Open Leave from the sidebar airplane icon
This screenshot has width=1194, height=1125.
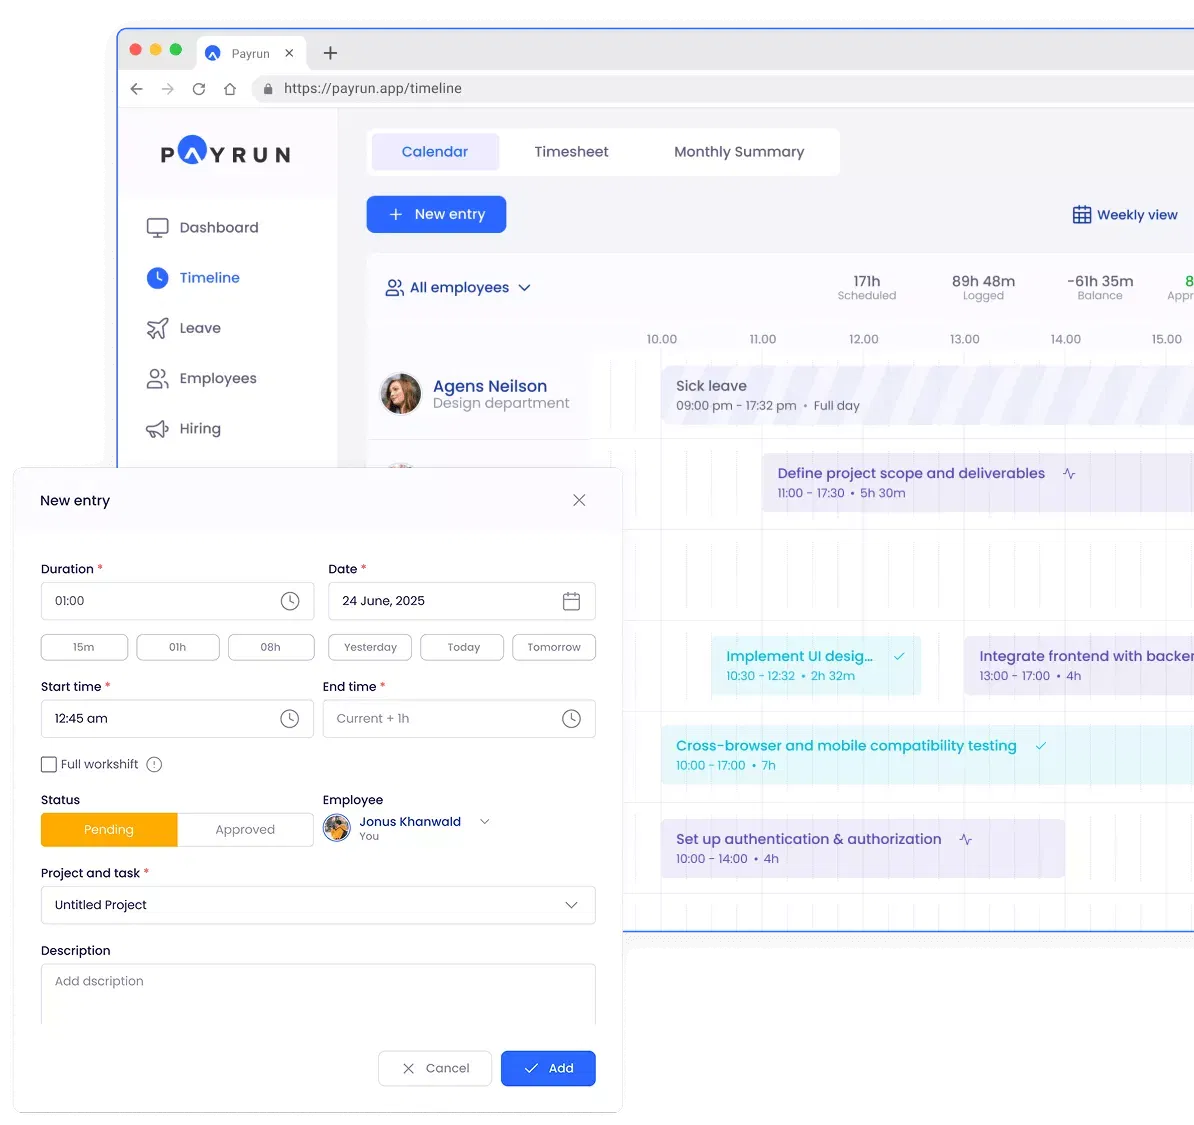click(x=158, y=328)
